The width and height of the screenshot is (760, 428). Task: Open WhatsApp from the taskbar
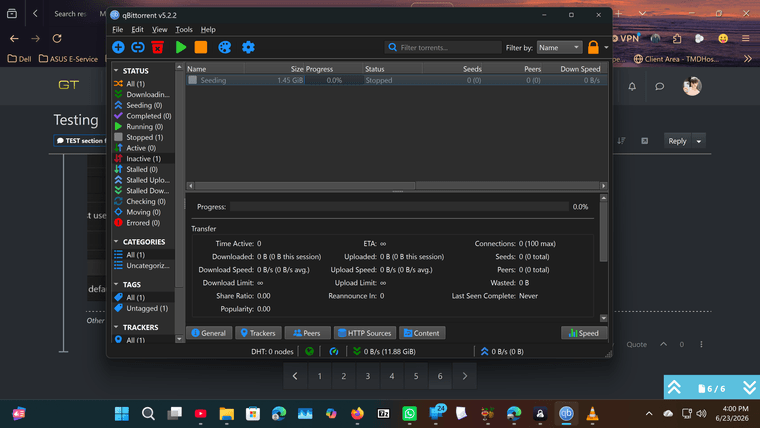(x=410, y=413)
